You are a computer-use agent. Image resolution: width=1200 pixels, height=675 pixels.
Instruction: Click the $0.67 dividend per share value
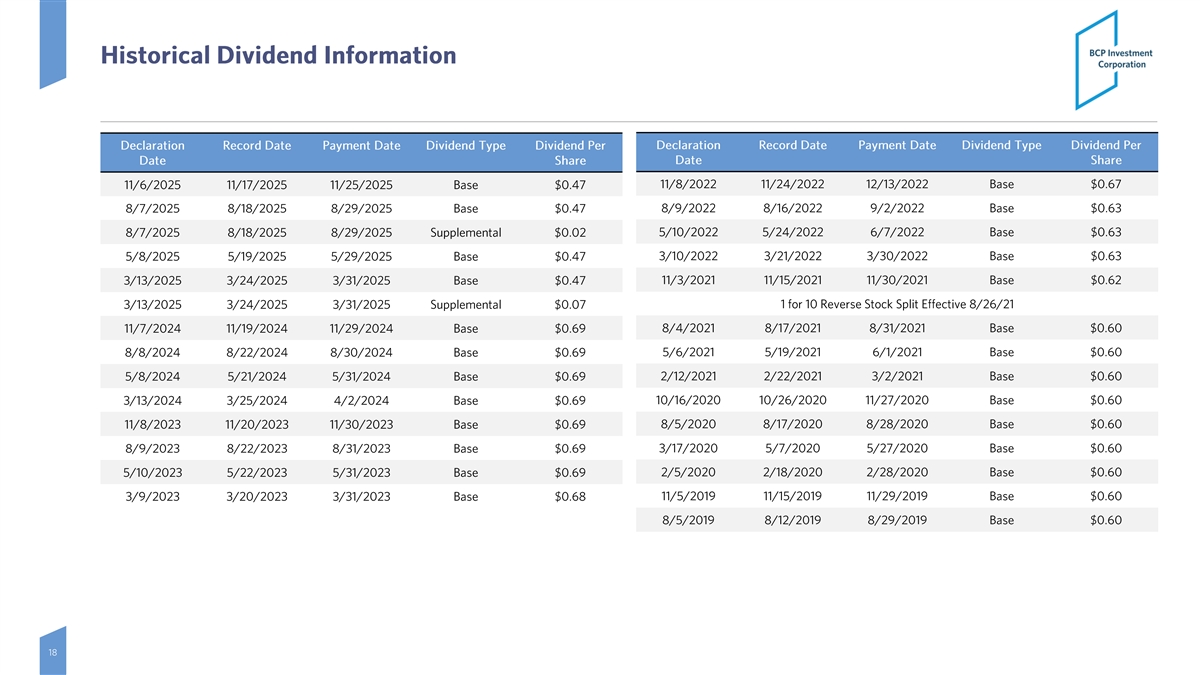click(x=1105, y=184)
